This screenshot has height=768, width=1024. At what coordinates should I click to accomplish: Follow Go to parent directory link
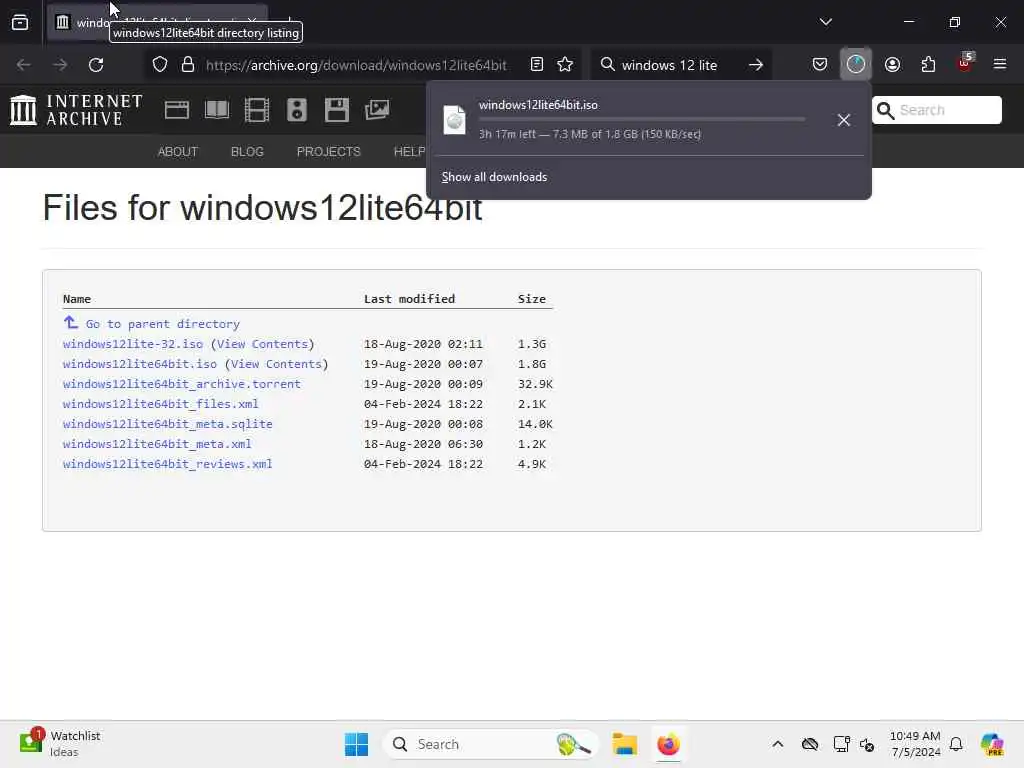163,324
